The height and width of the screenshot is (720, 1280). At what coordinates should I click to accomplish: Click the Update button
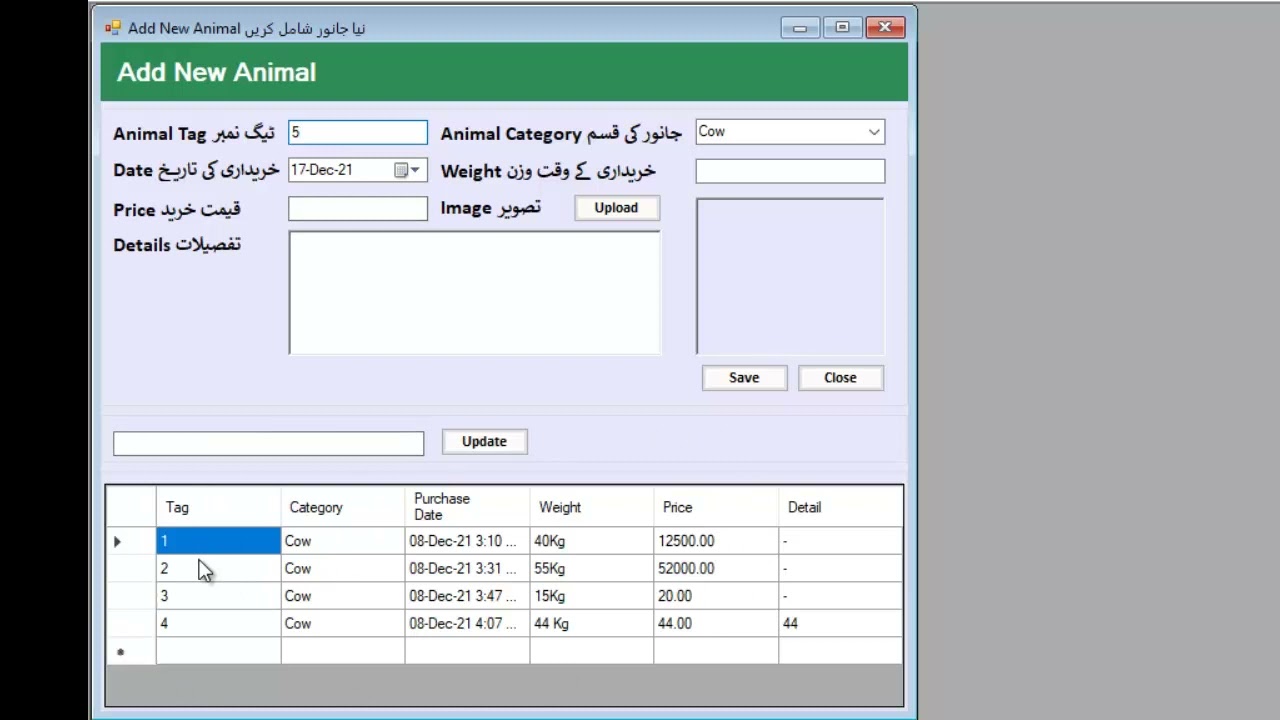484,442
